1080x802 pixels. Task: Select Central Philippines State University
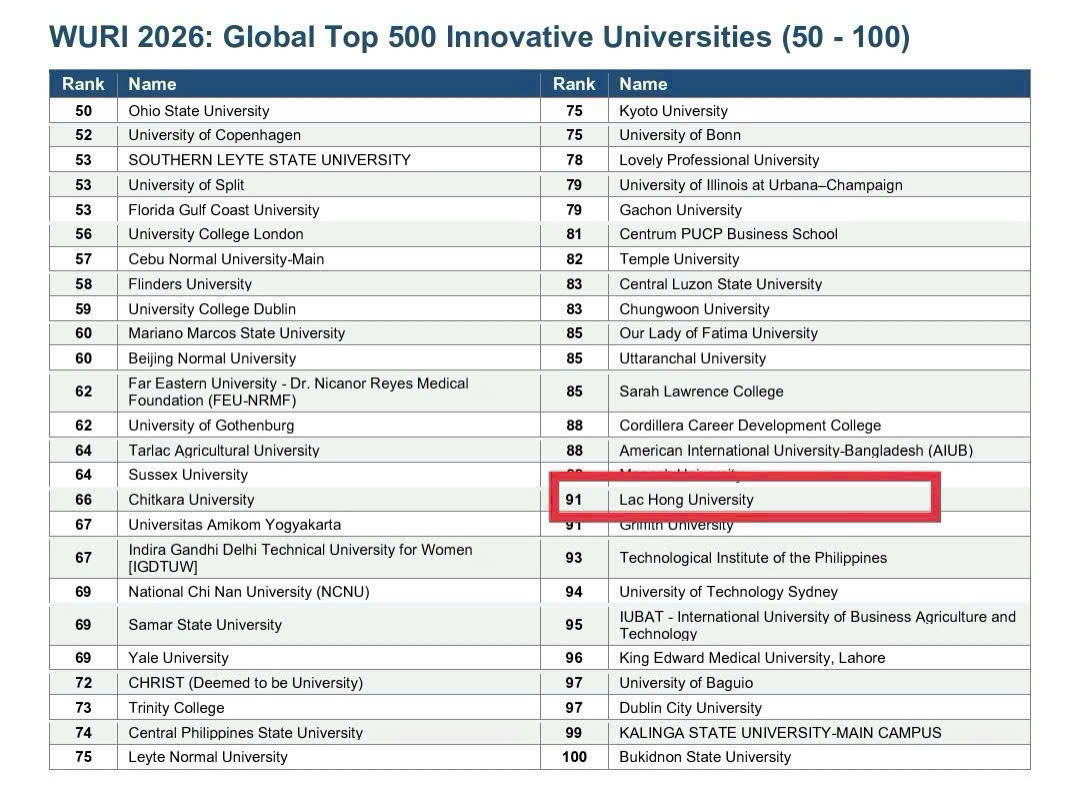[245, 732]
